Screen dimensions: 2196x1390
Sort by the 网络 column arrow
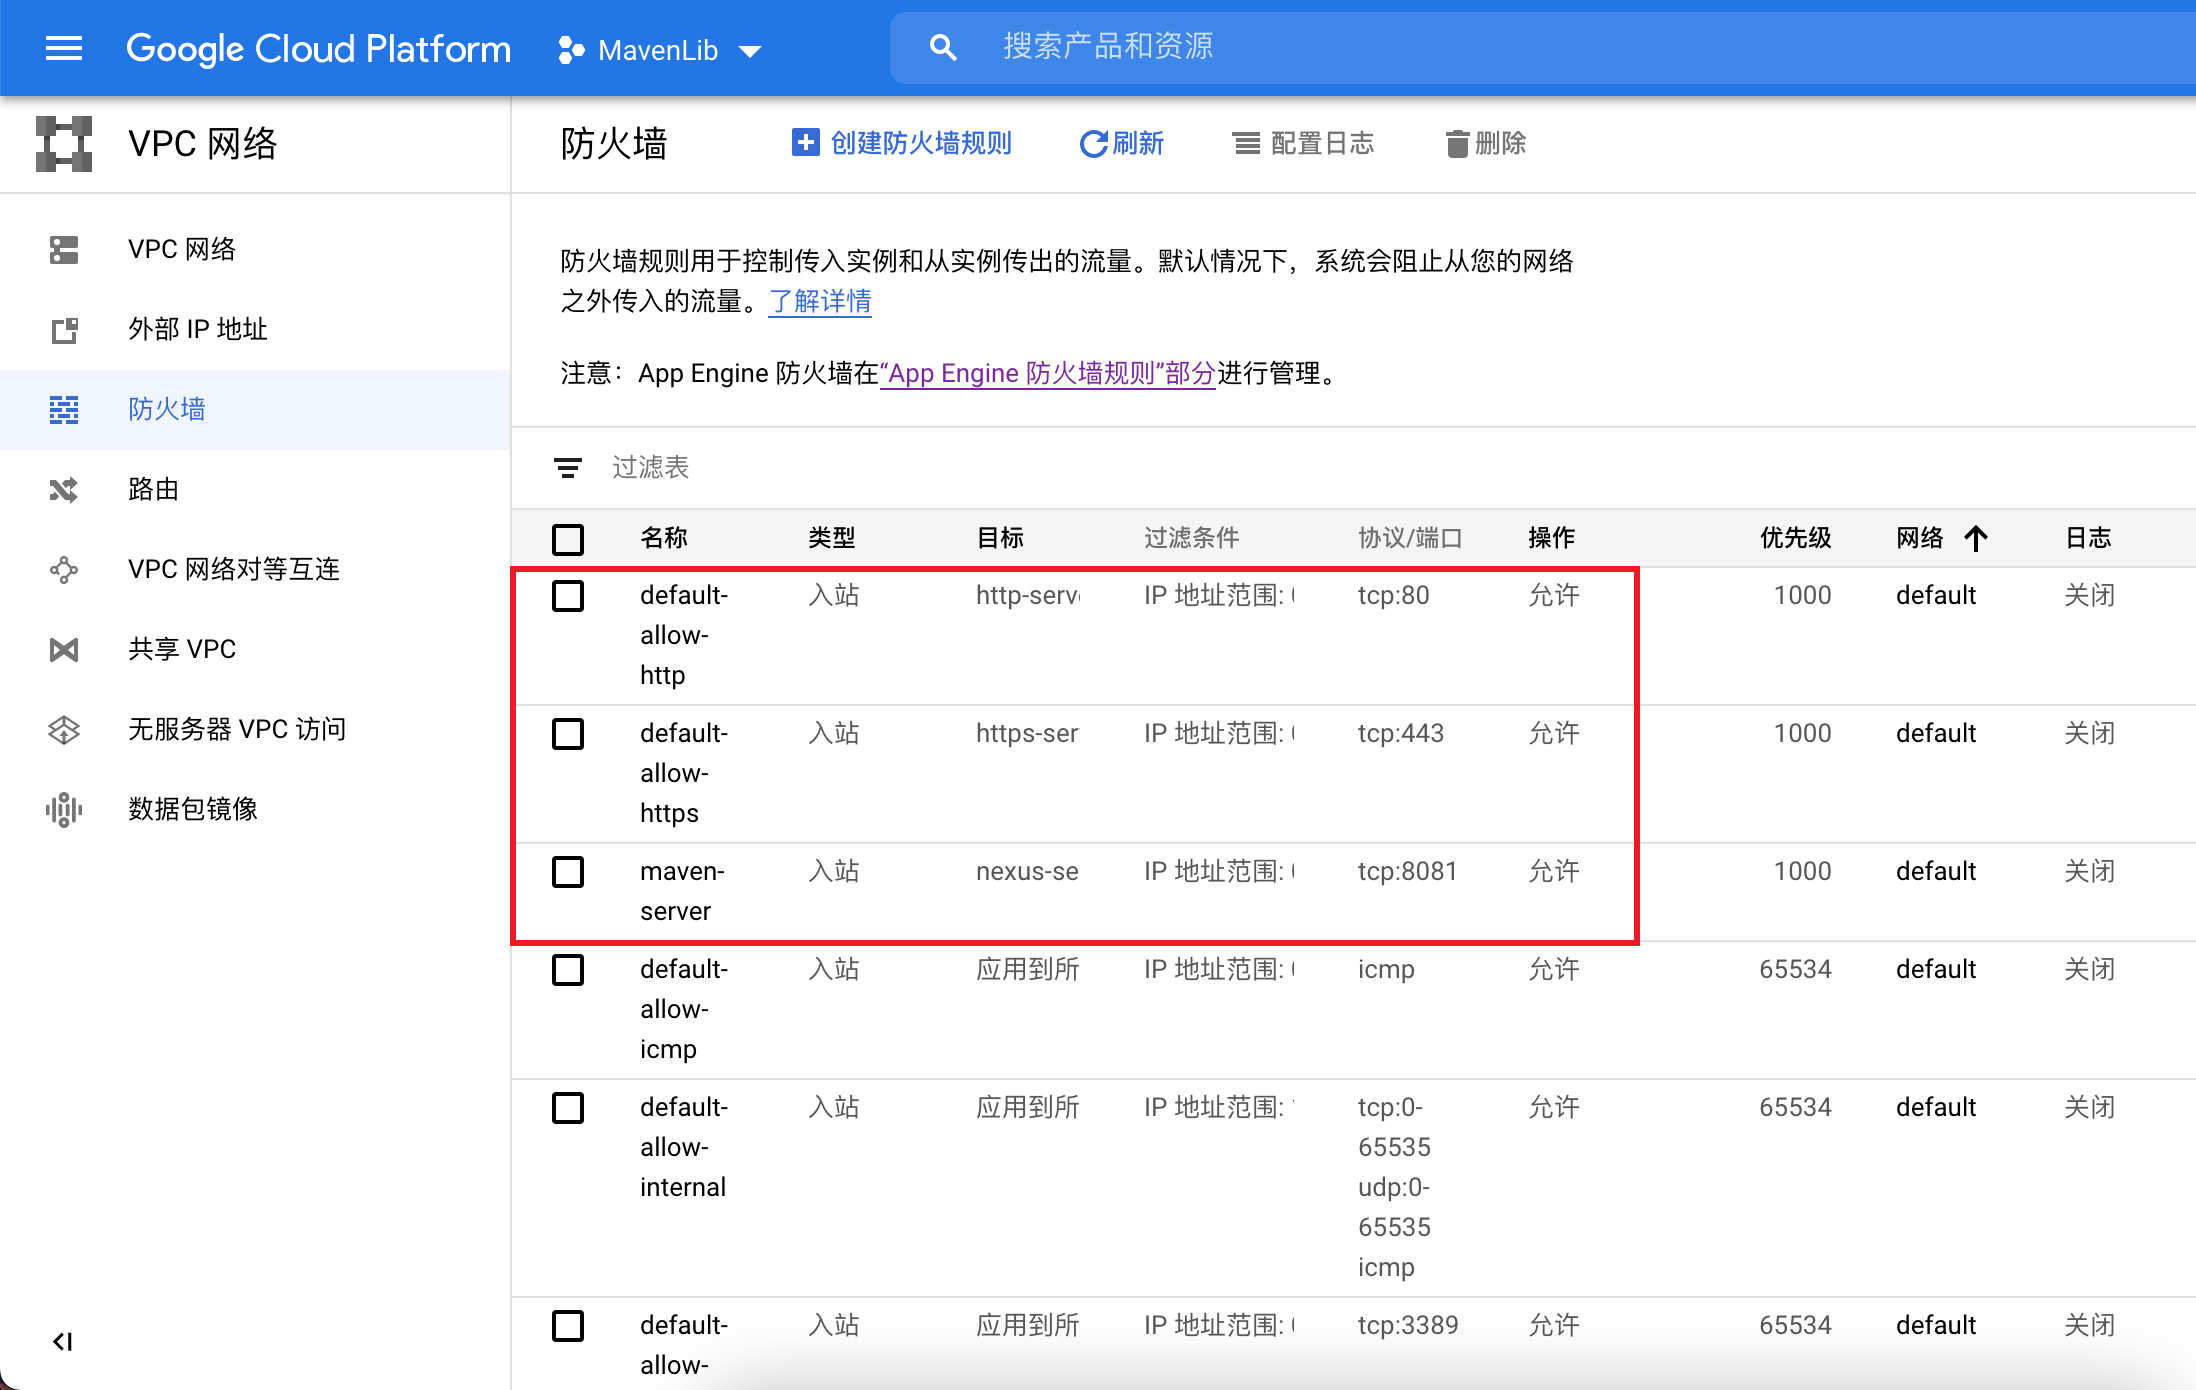coord(1975,539)
